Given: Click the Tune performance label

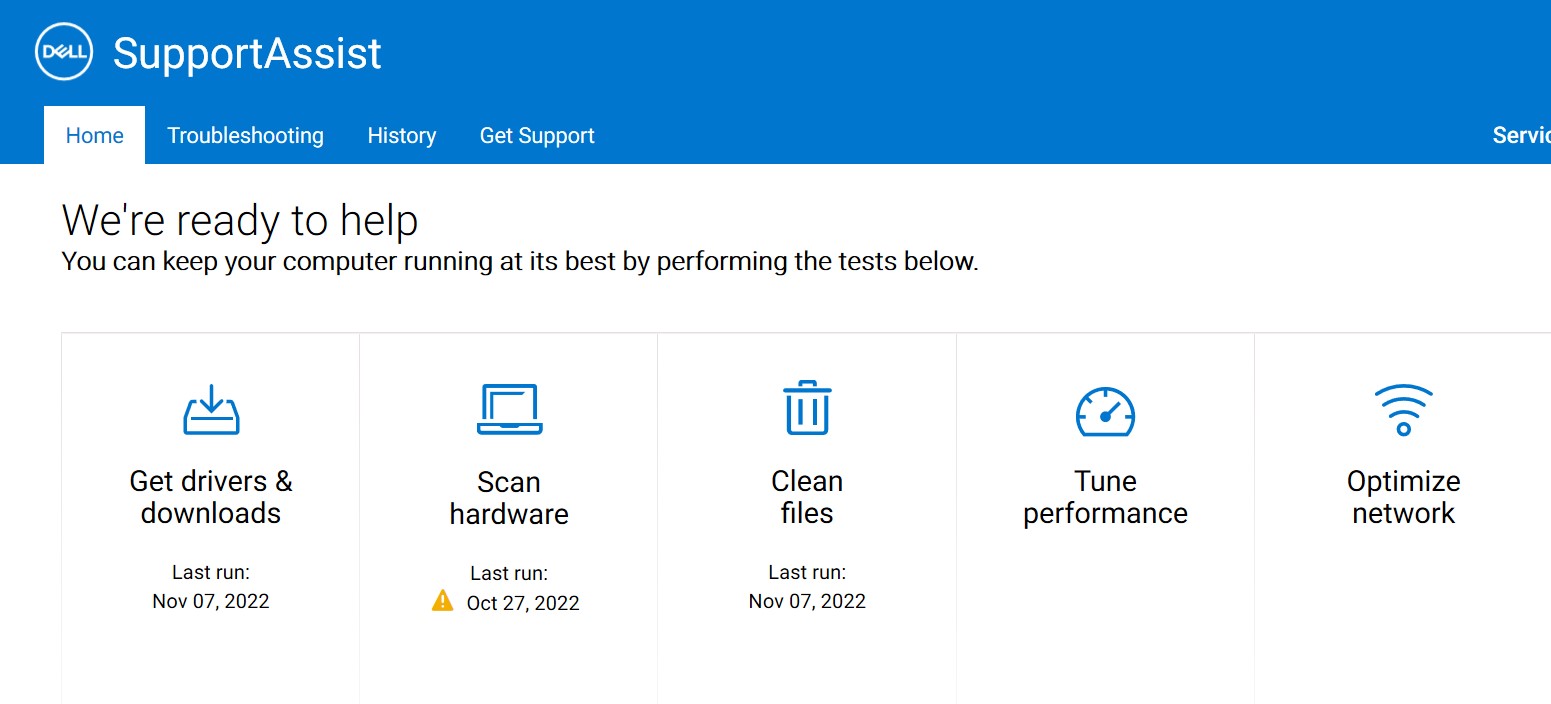Looking at the screenshot, I should coord(1105,497).
